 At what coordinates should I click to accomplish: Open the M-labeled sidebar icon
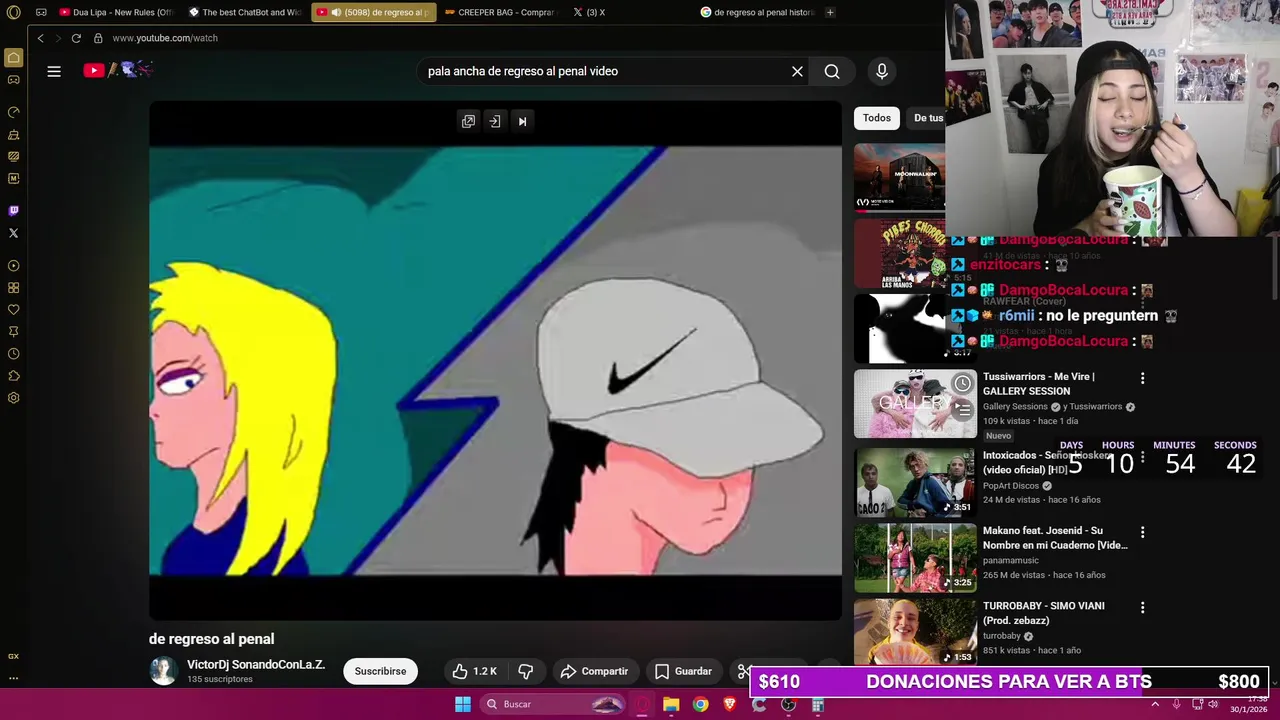(x=13, y=178)
